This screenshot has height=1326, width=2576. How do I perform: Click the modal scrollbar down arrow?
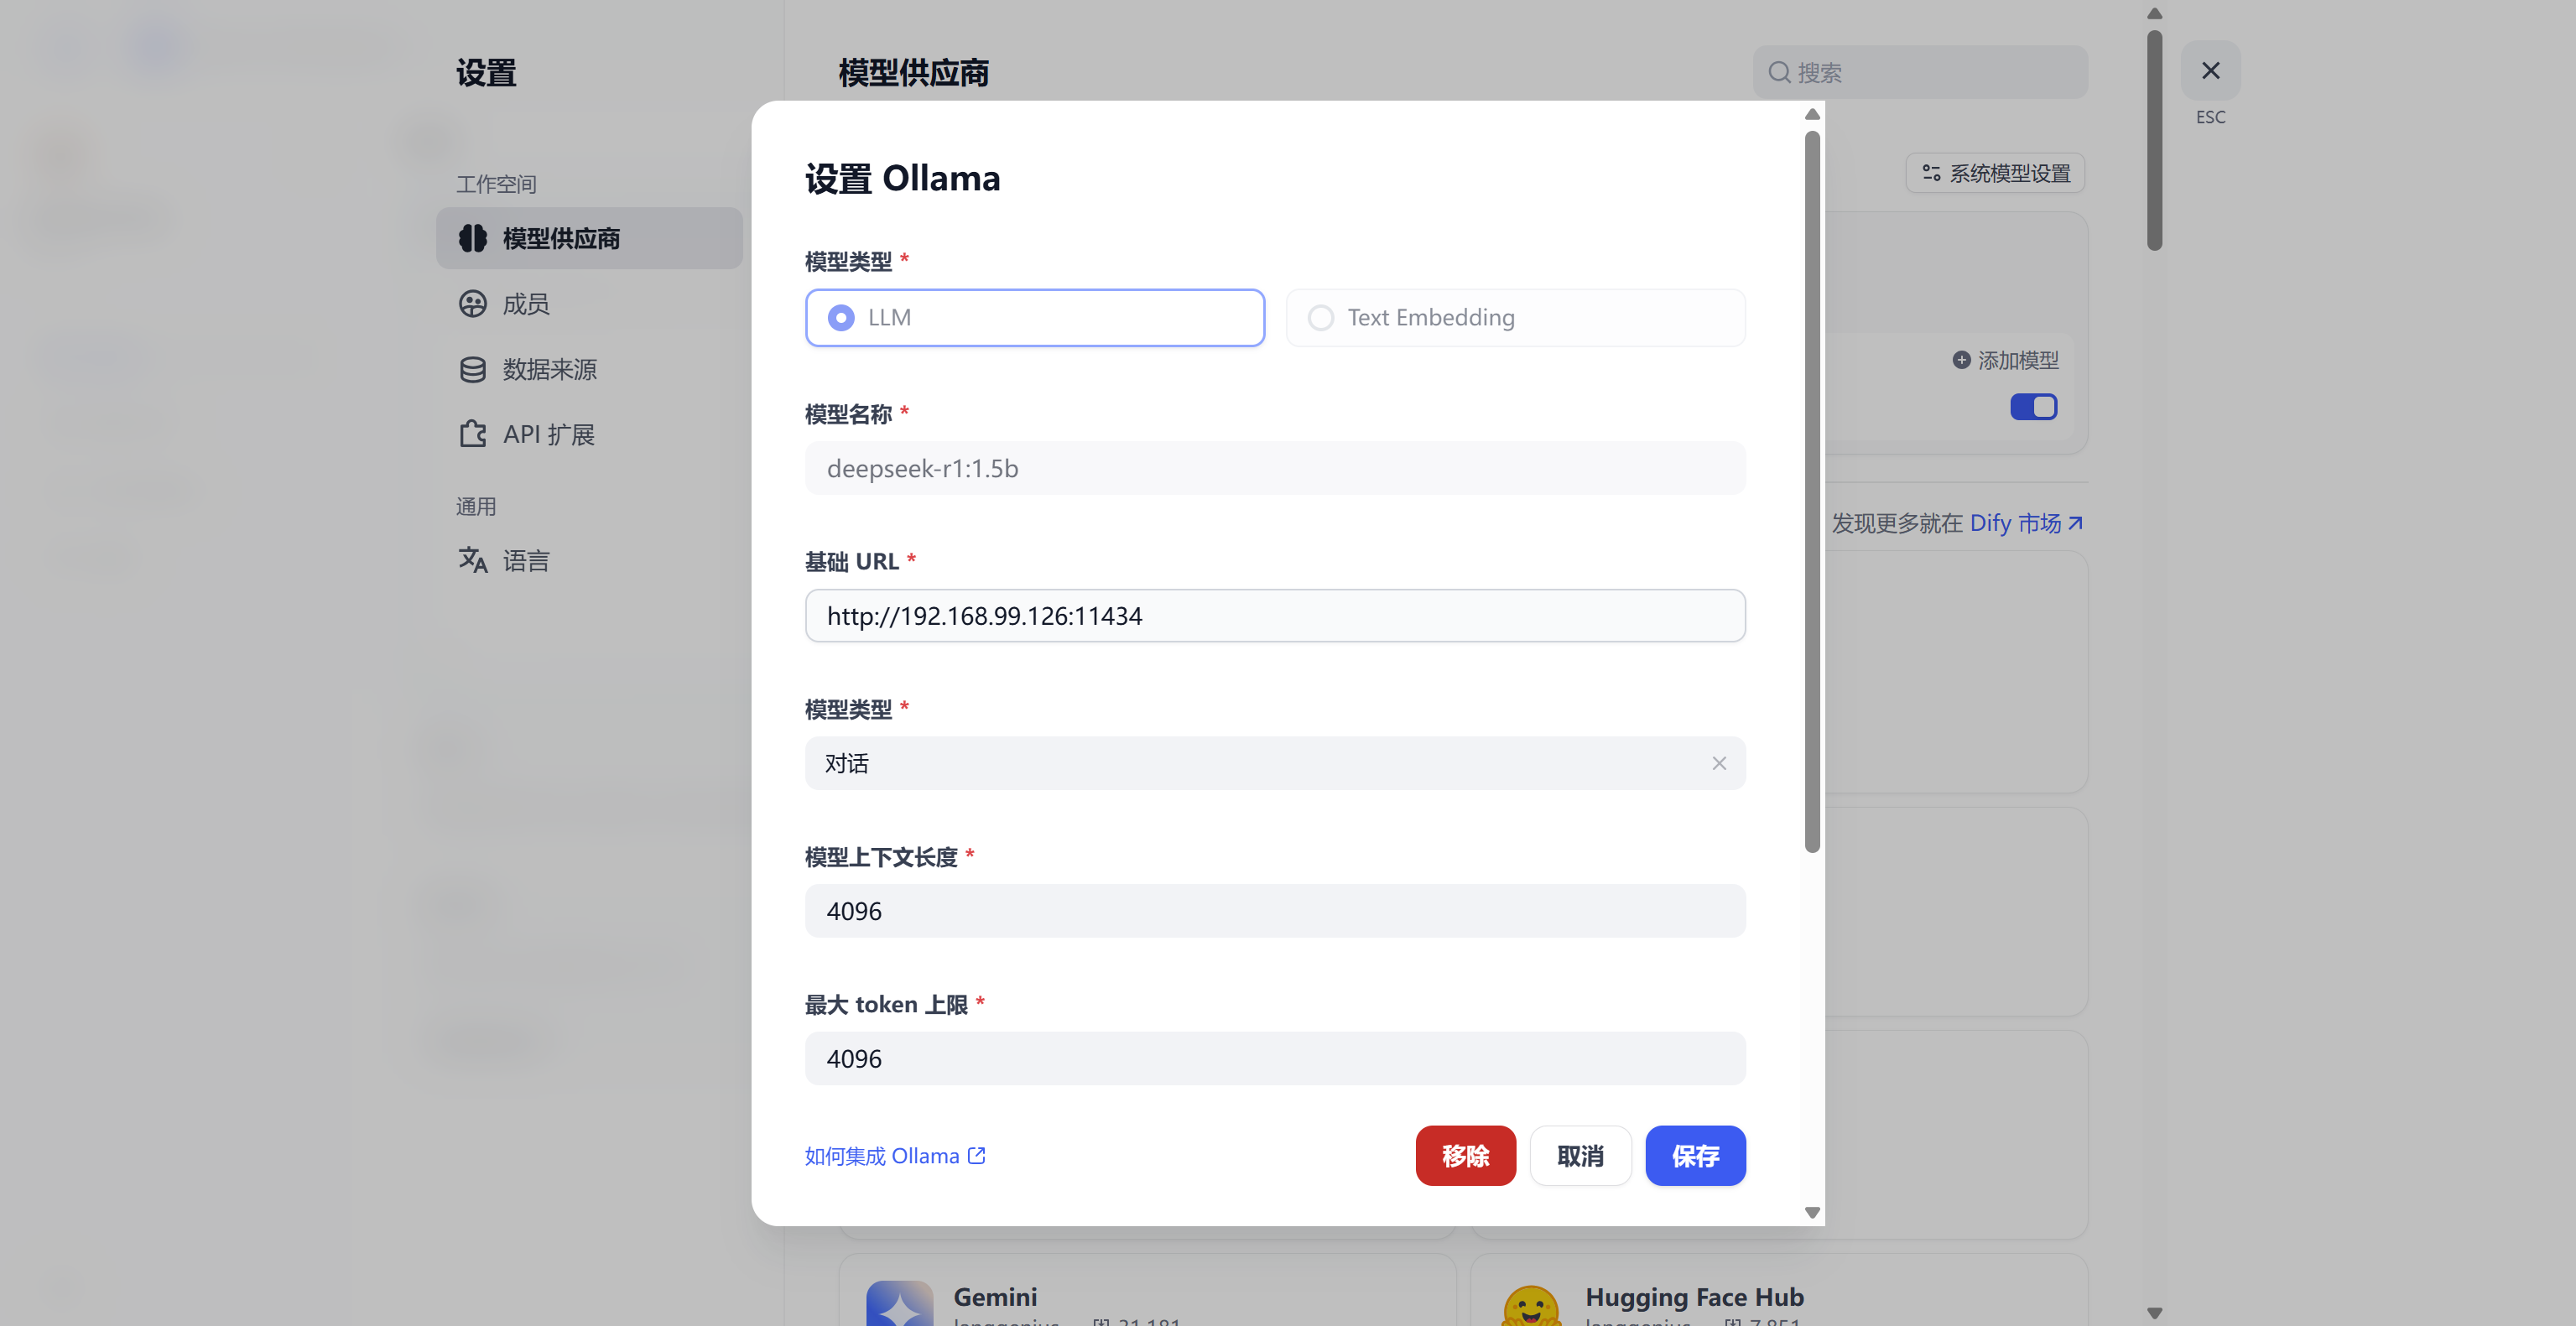(x=1811, y=1212)
